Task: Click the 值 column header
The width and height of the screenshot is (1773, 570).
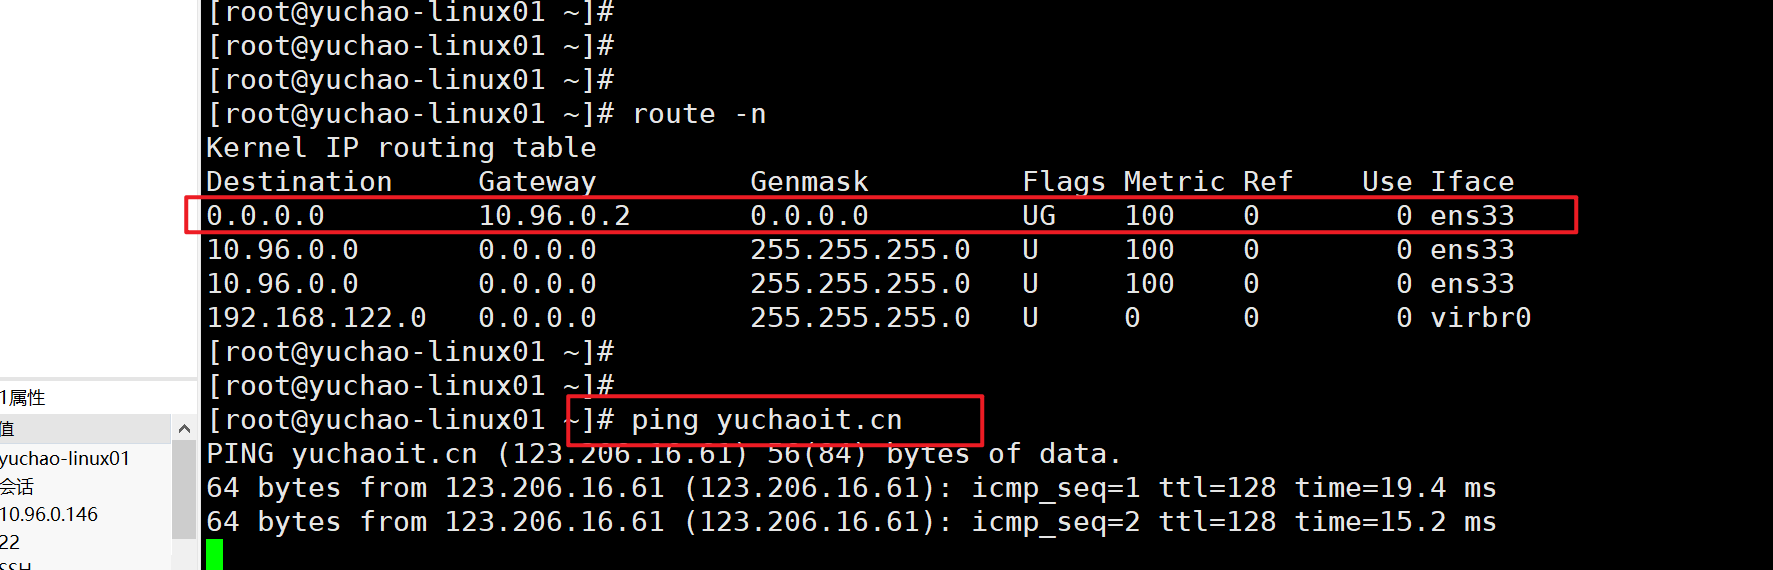Action: 8,429
